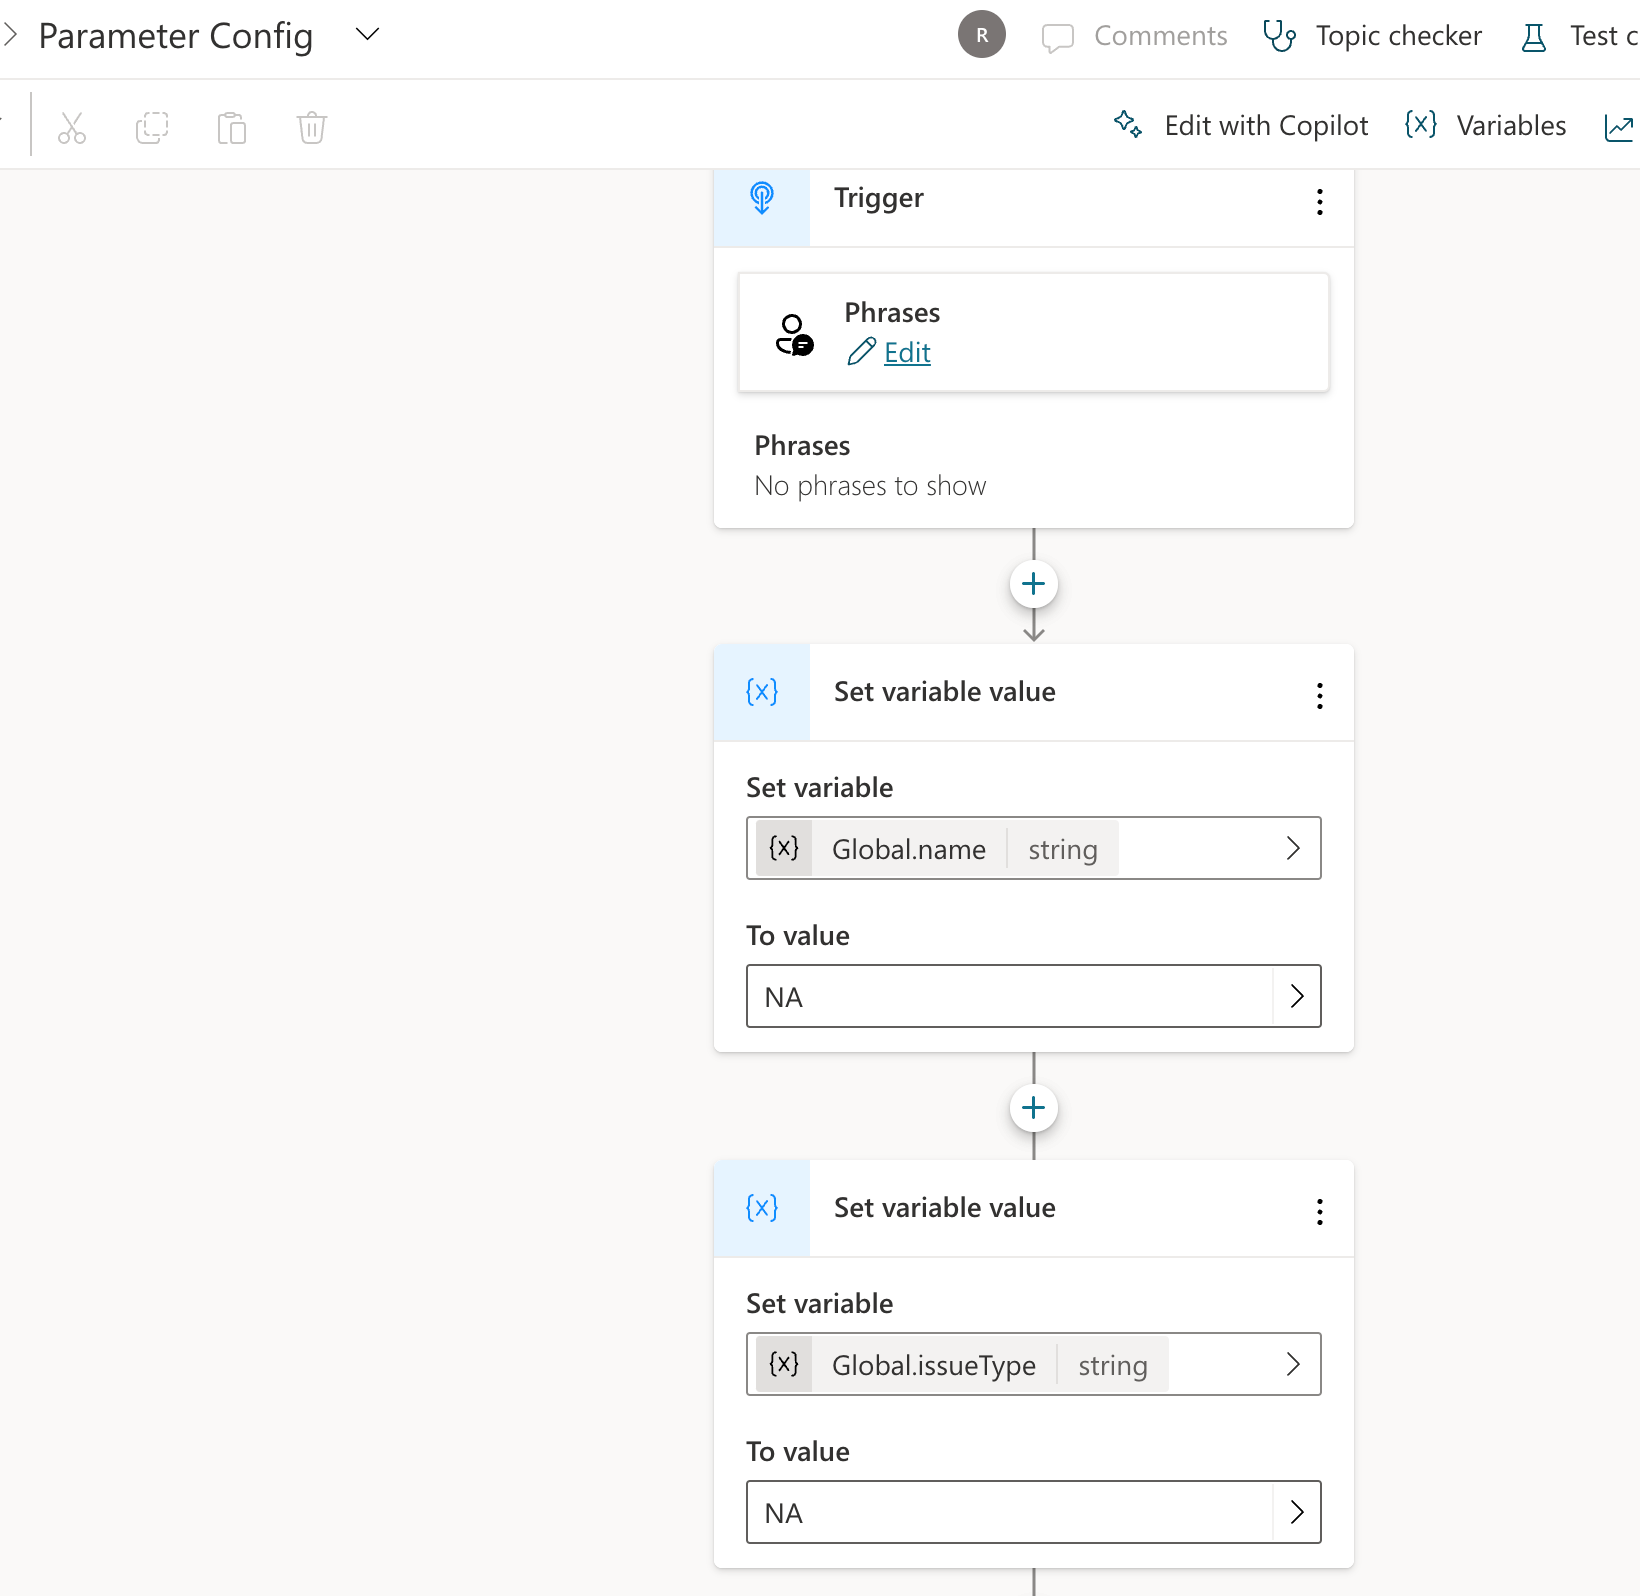
Task: Click the Delete node icon
Action: click(x=311, y=127)
